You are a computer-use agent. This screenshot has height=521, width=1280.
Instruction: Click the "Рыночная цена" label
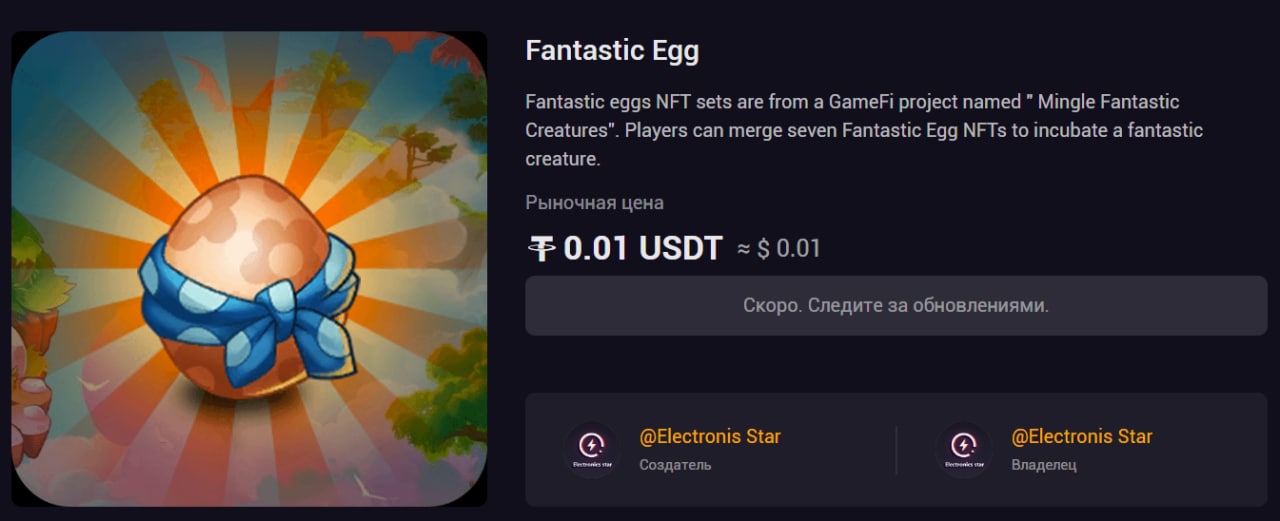coord(594,203)
